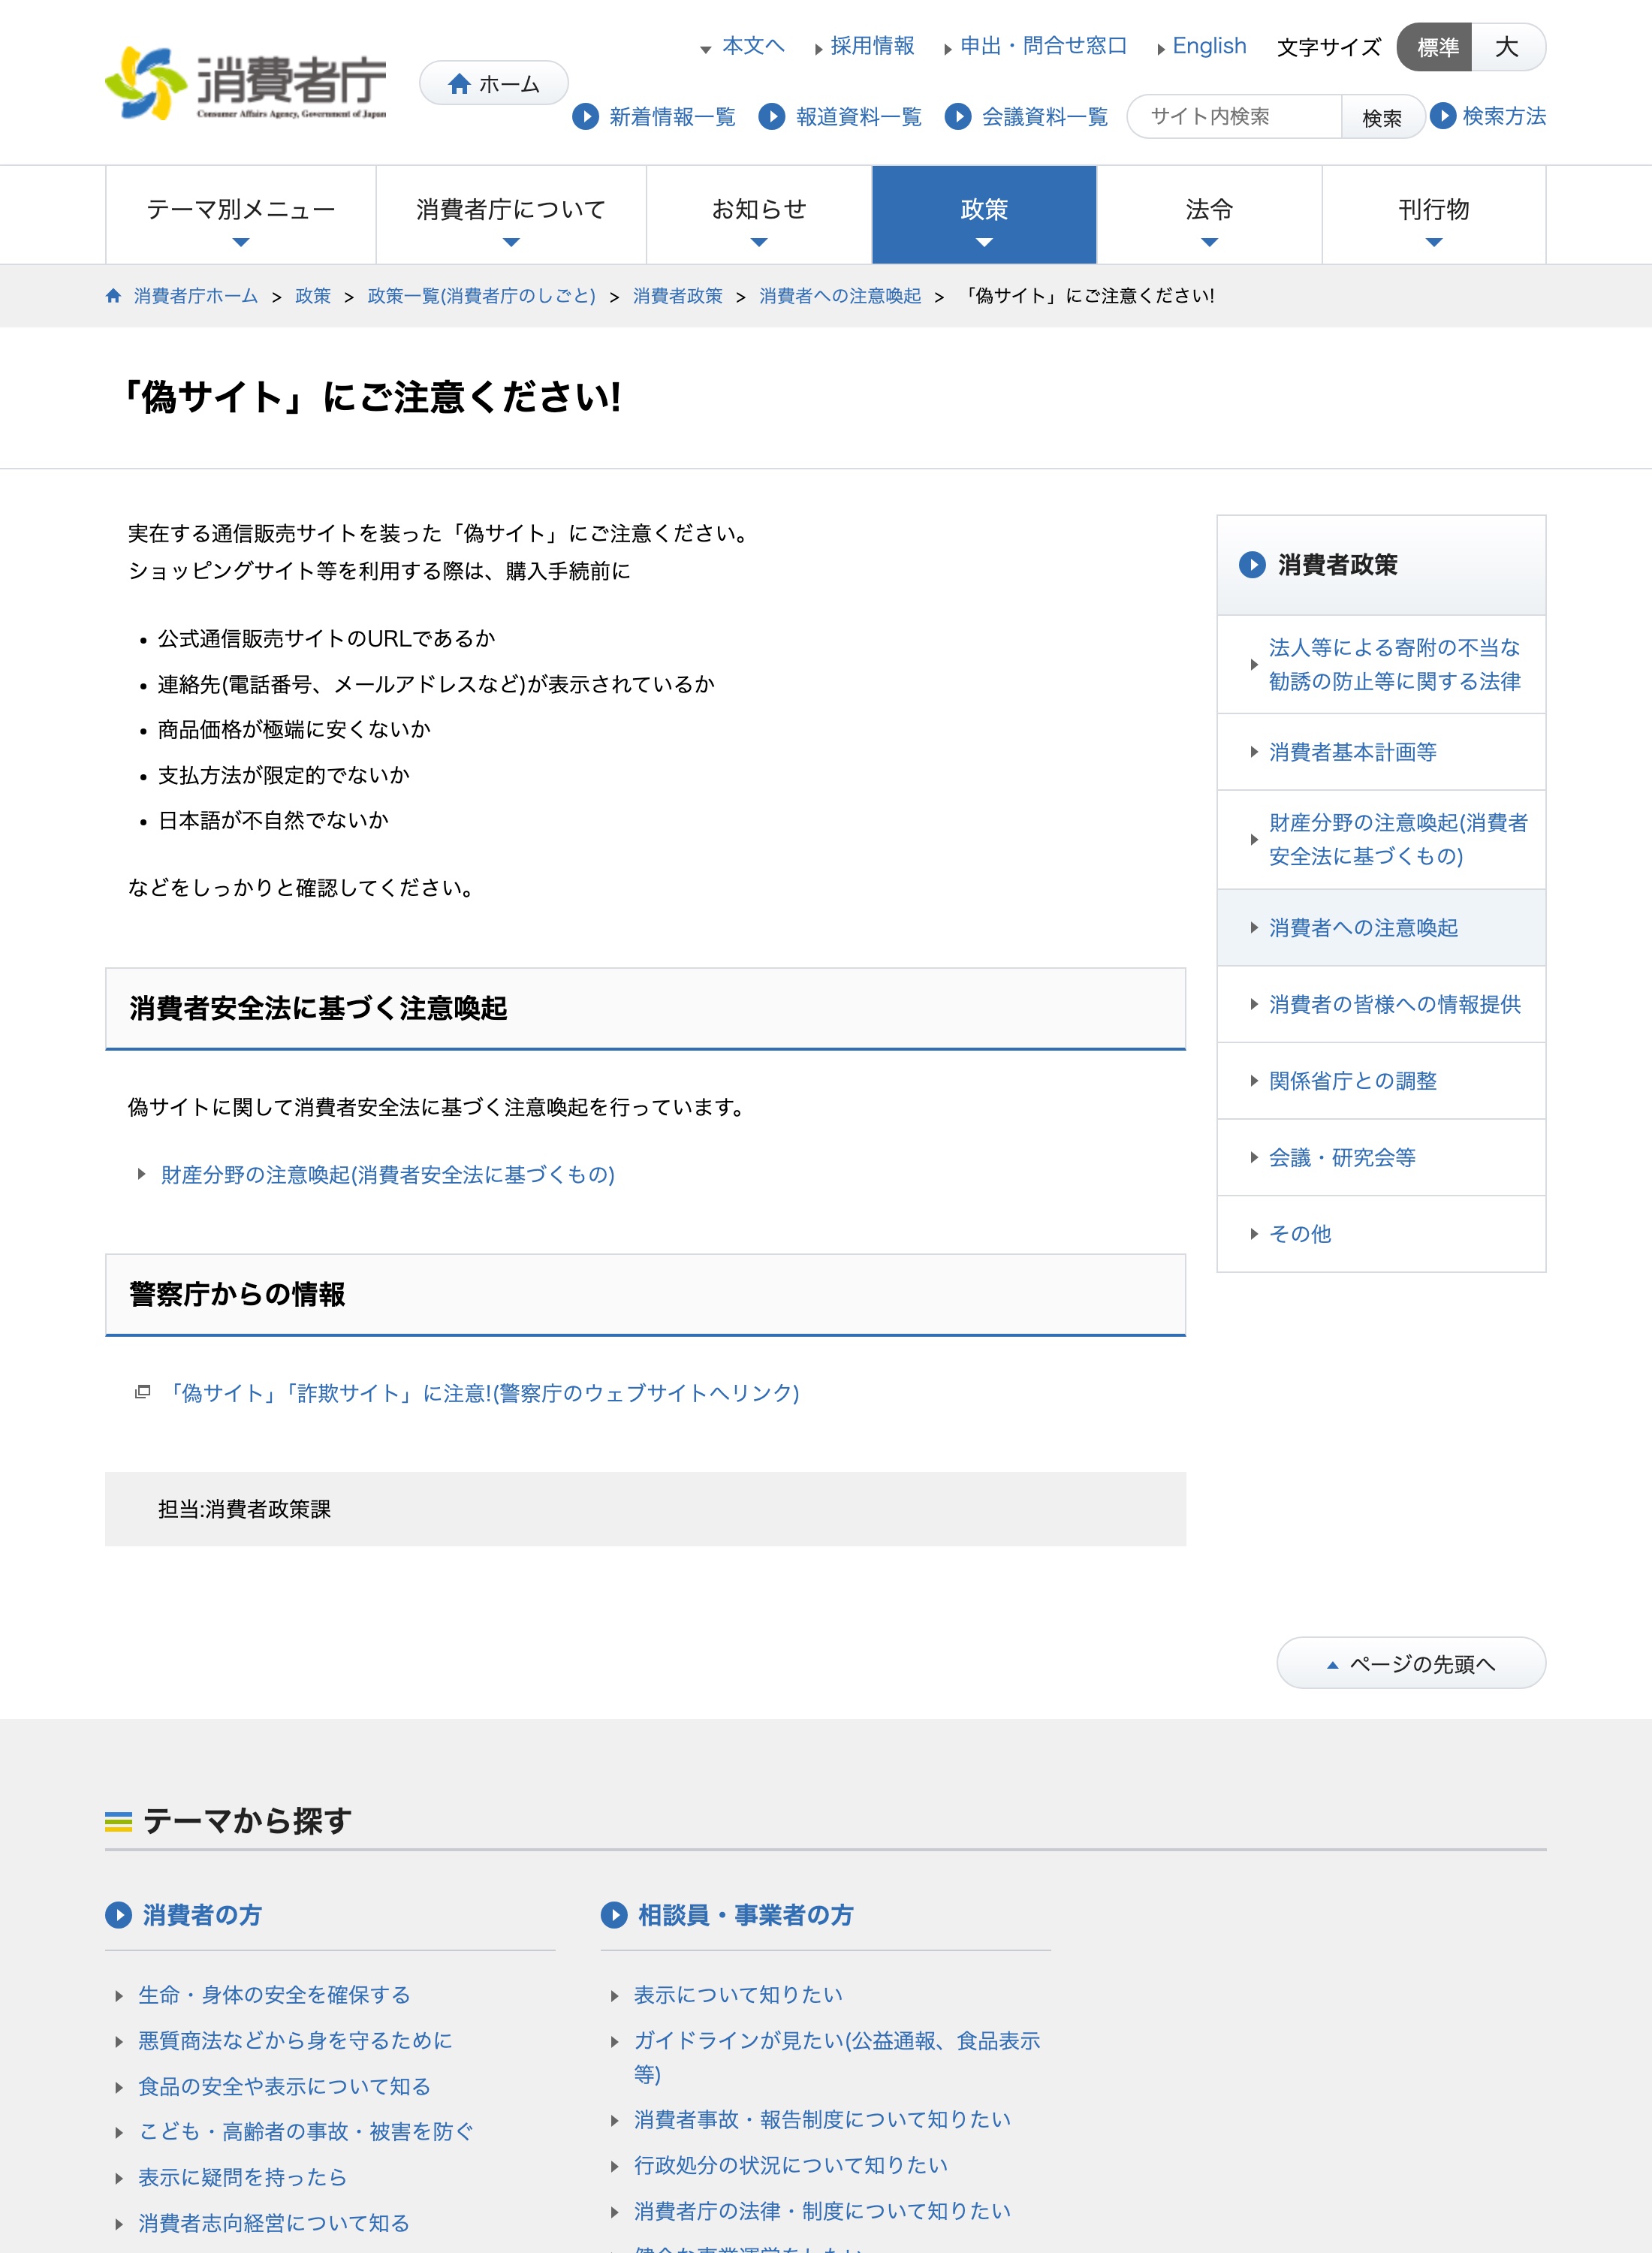Click 担当:消費者政策課 text

click(x=244, y=1509)
